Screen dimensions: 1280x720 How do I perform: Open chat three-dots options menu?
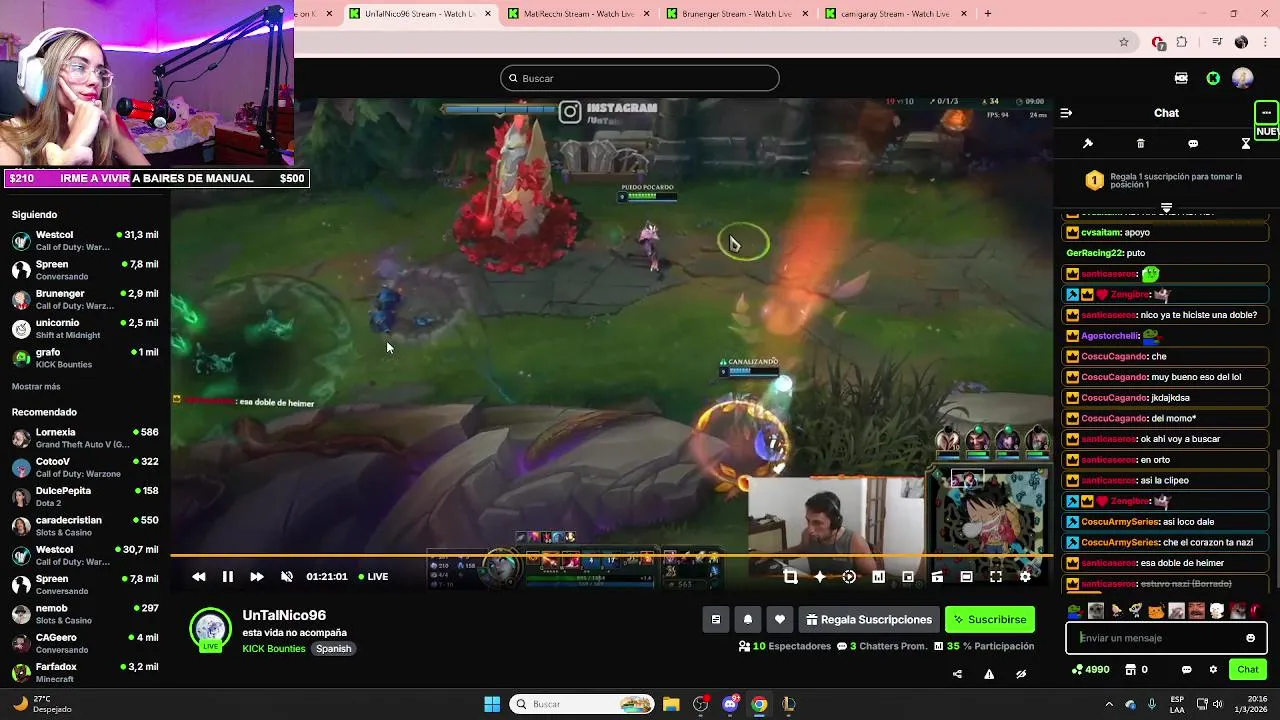1266,113
